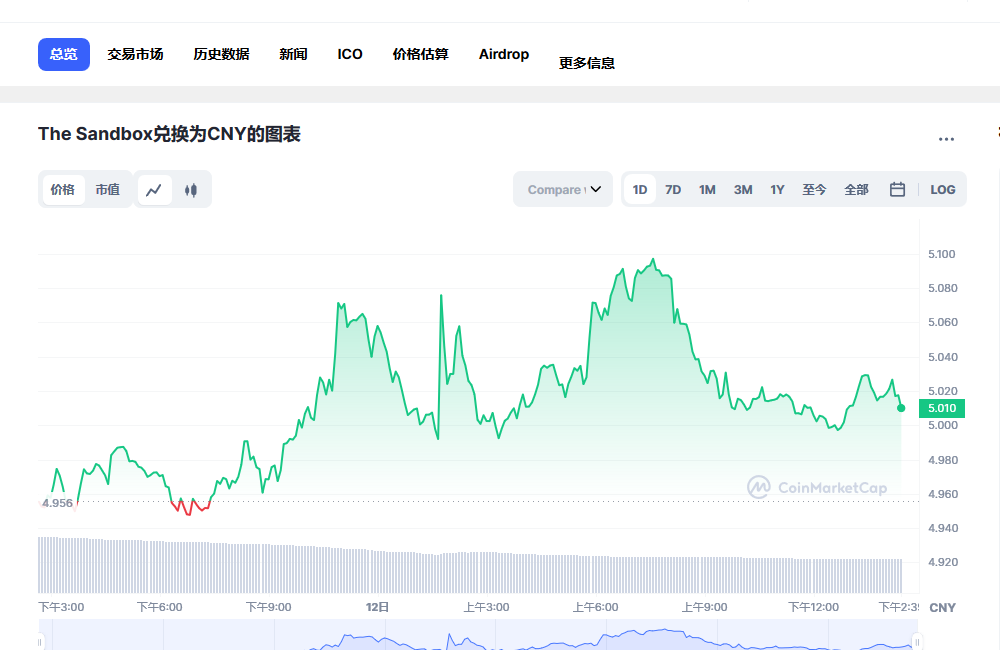Open the 交易市场 tab

pos(135,54)
